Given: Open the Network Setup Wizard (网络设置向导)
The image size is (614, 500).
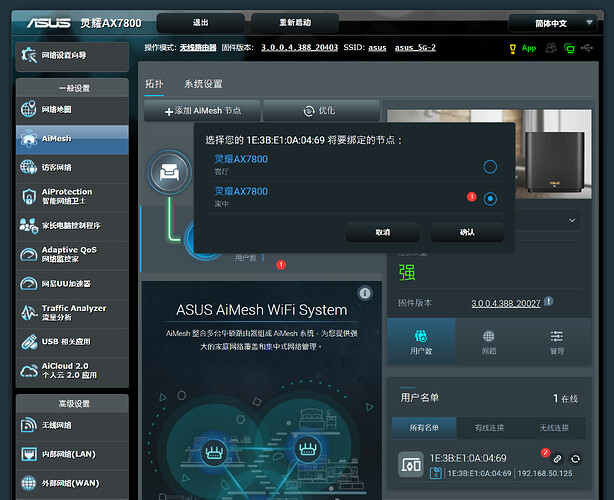Looking at the screenshot, I should coord(72,56).
